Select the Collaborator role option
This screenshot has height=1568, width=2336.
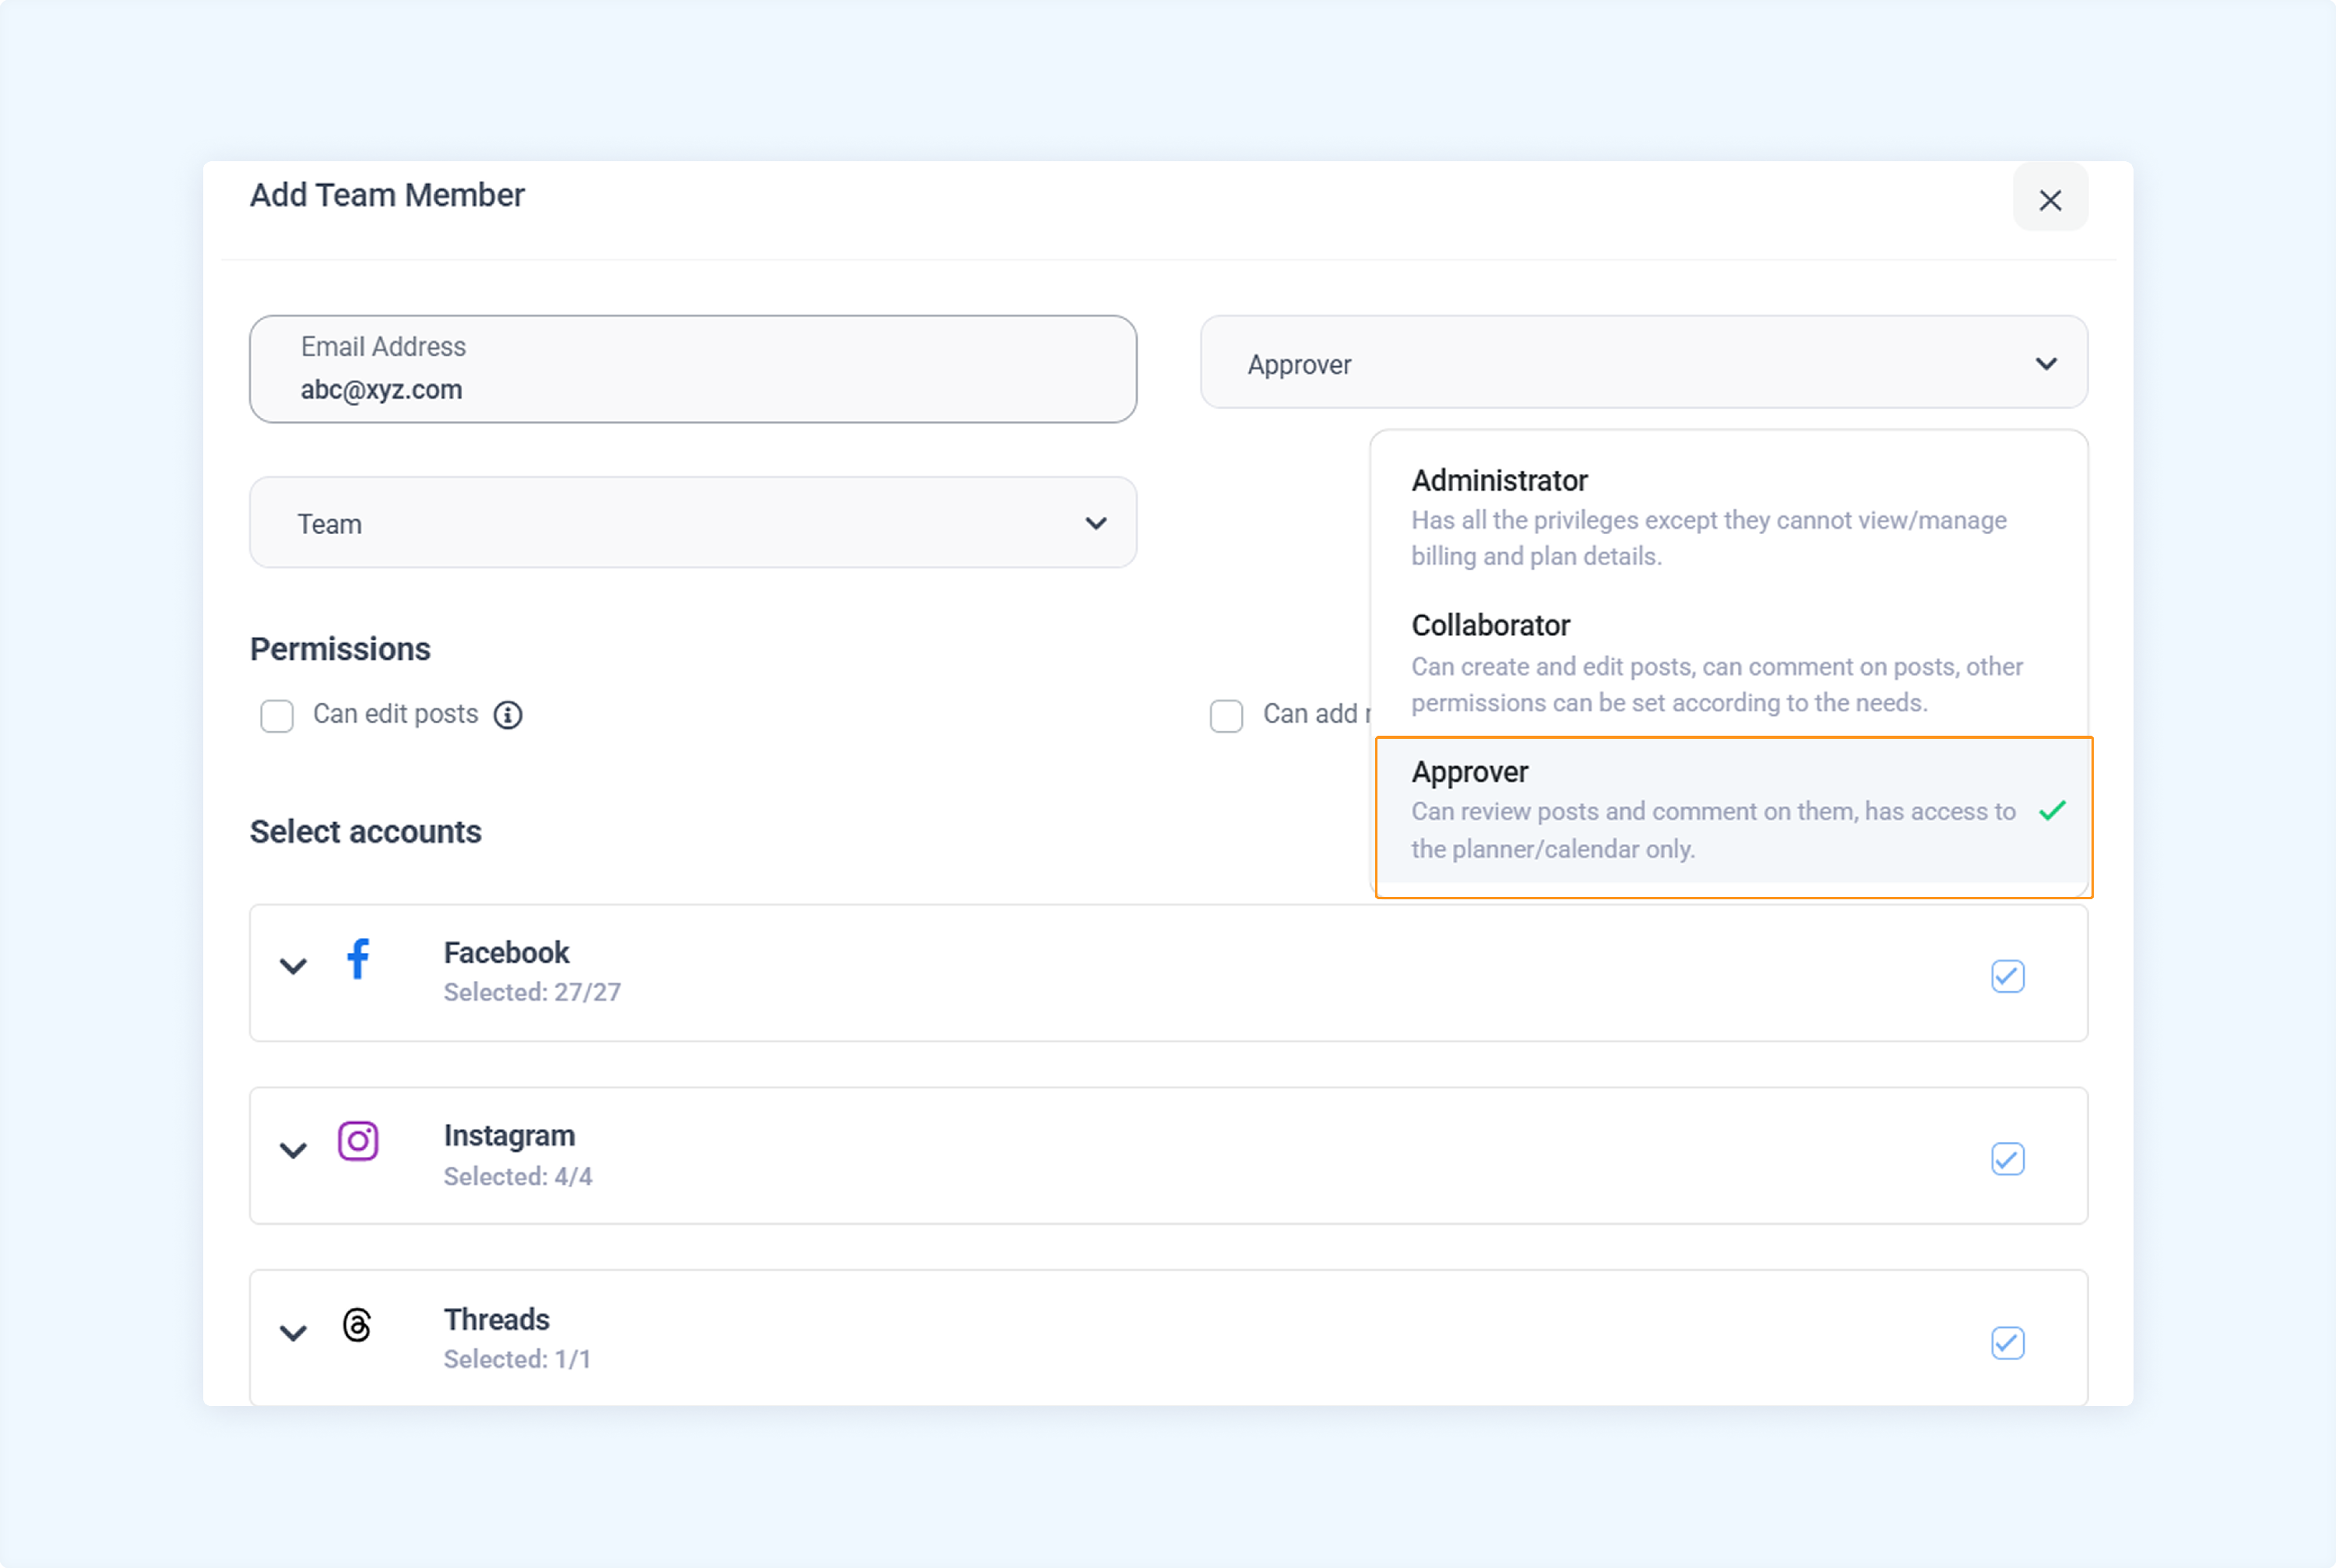point(1730,663)
